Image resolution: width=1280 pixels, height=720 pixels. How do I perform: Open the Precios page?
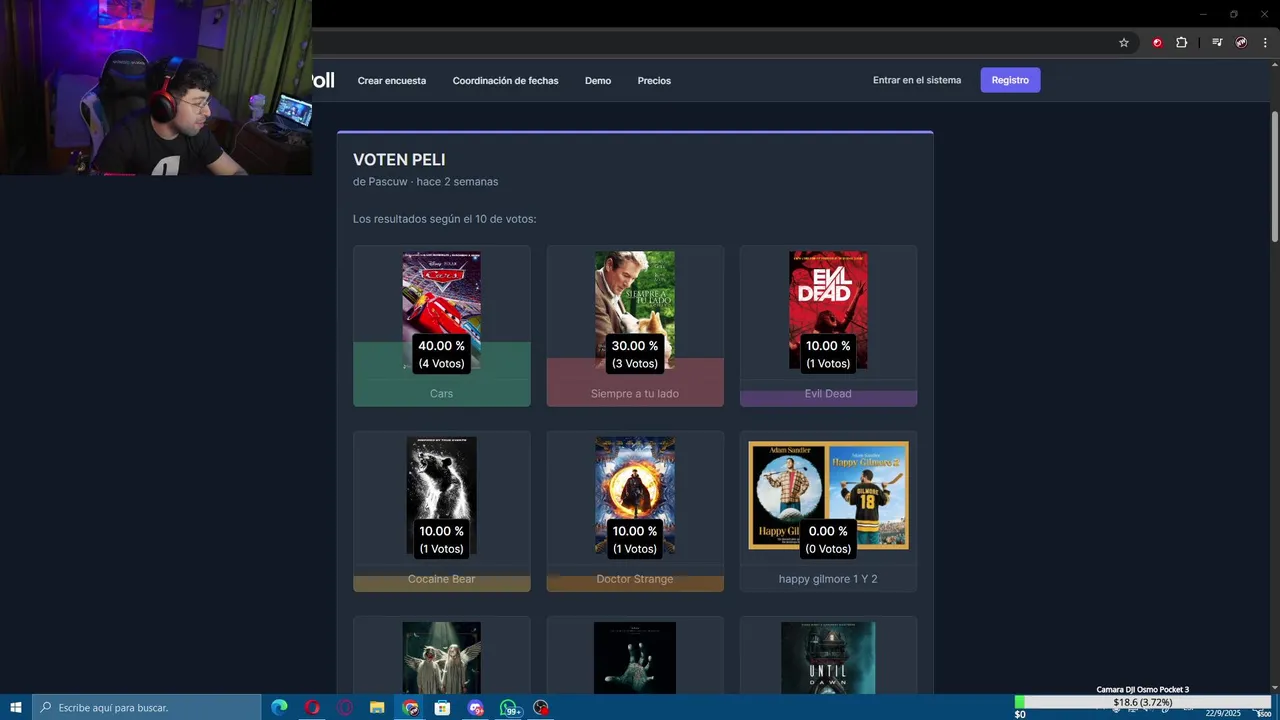654,80
